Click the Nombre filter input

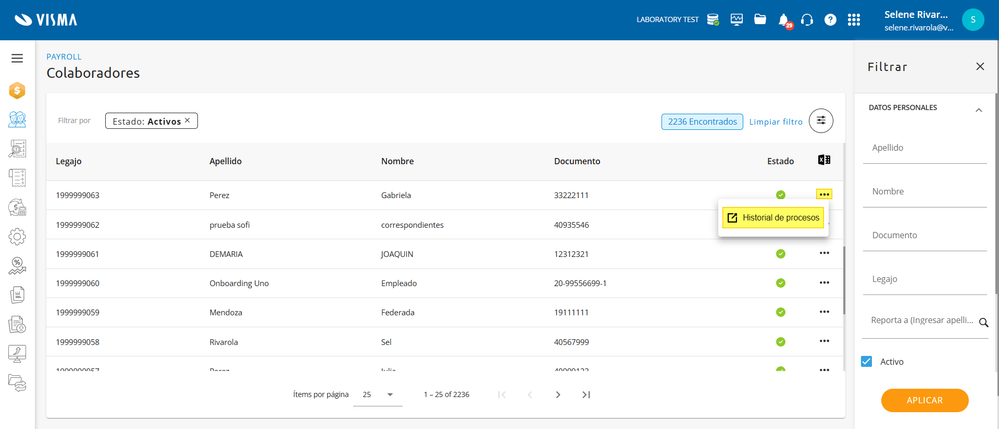click(x=925, y=192)
